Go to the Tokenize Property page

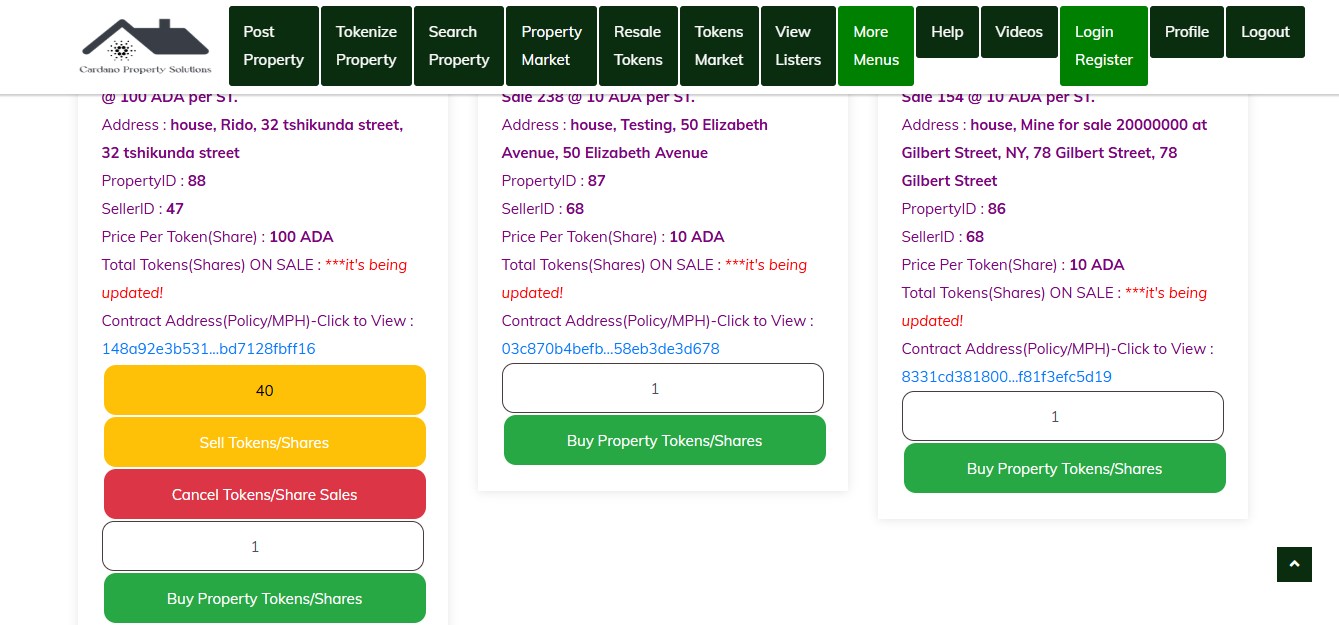366,46
